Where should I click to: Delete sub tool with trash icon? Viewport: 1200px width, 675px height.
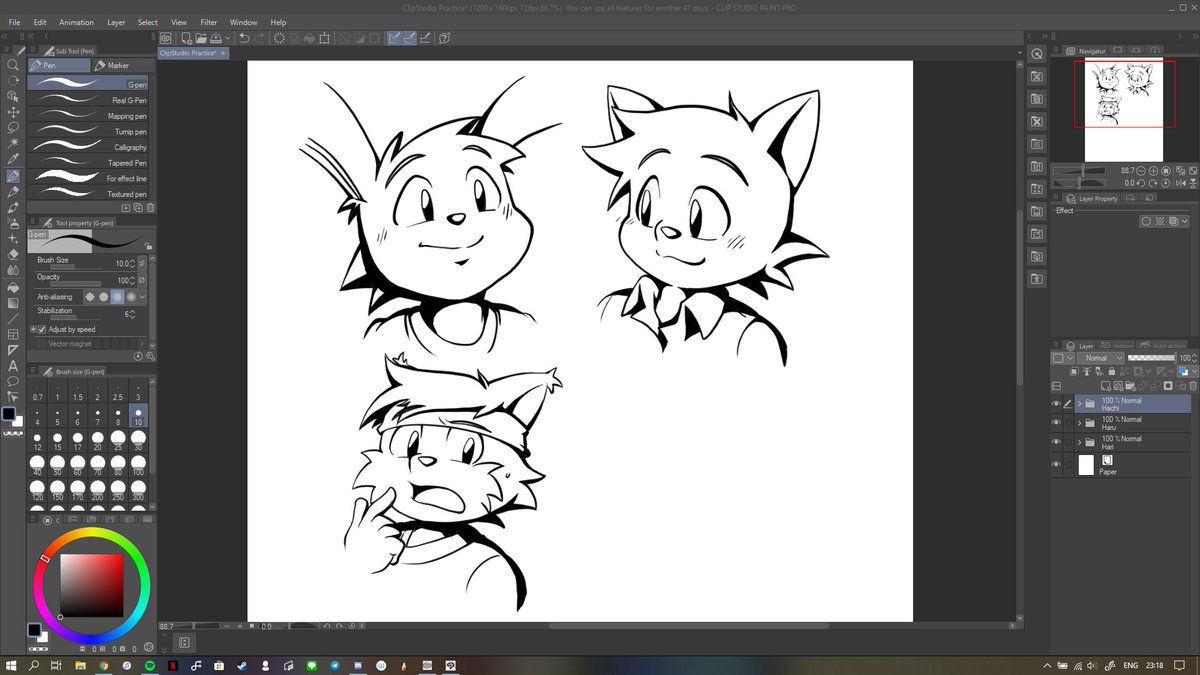(151, 208)
